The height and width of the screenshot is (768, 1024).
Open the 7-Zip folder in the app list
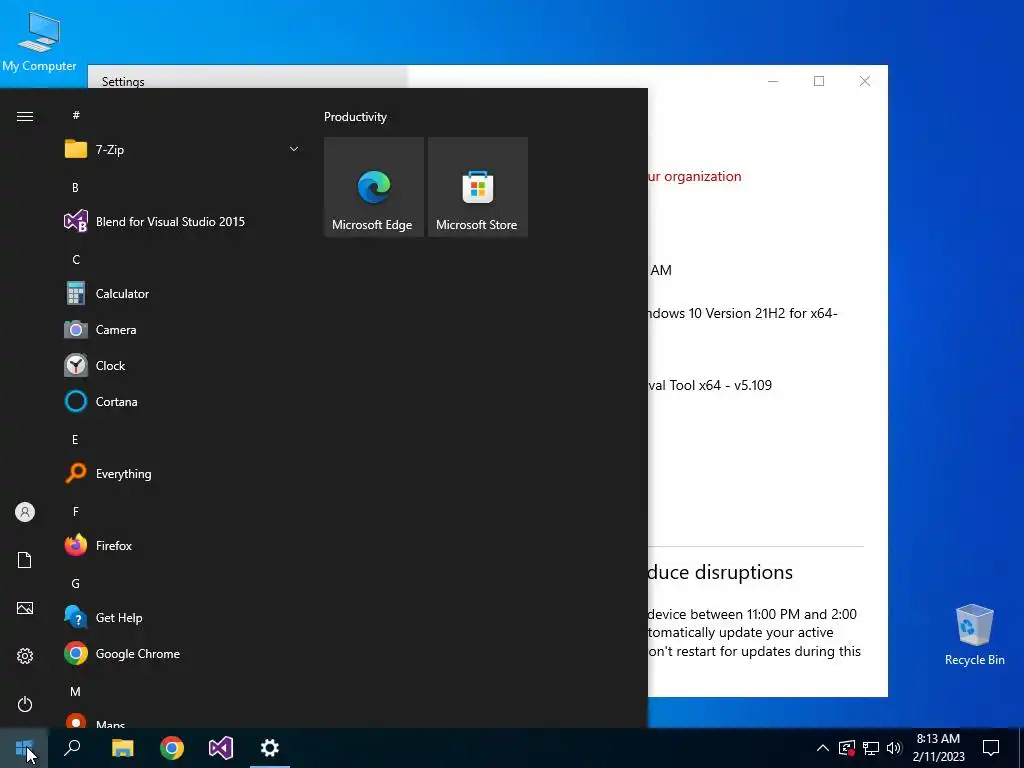tap(182, 150)
